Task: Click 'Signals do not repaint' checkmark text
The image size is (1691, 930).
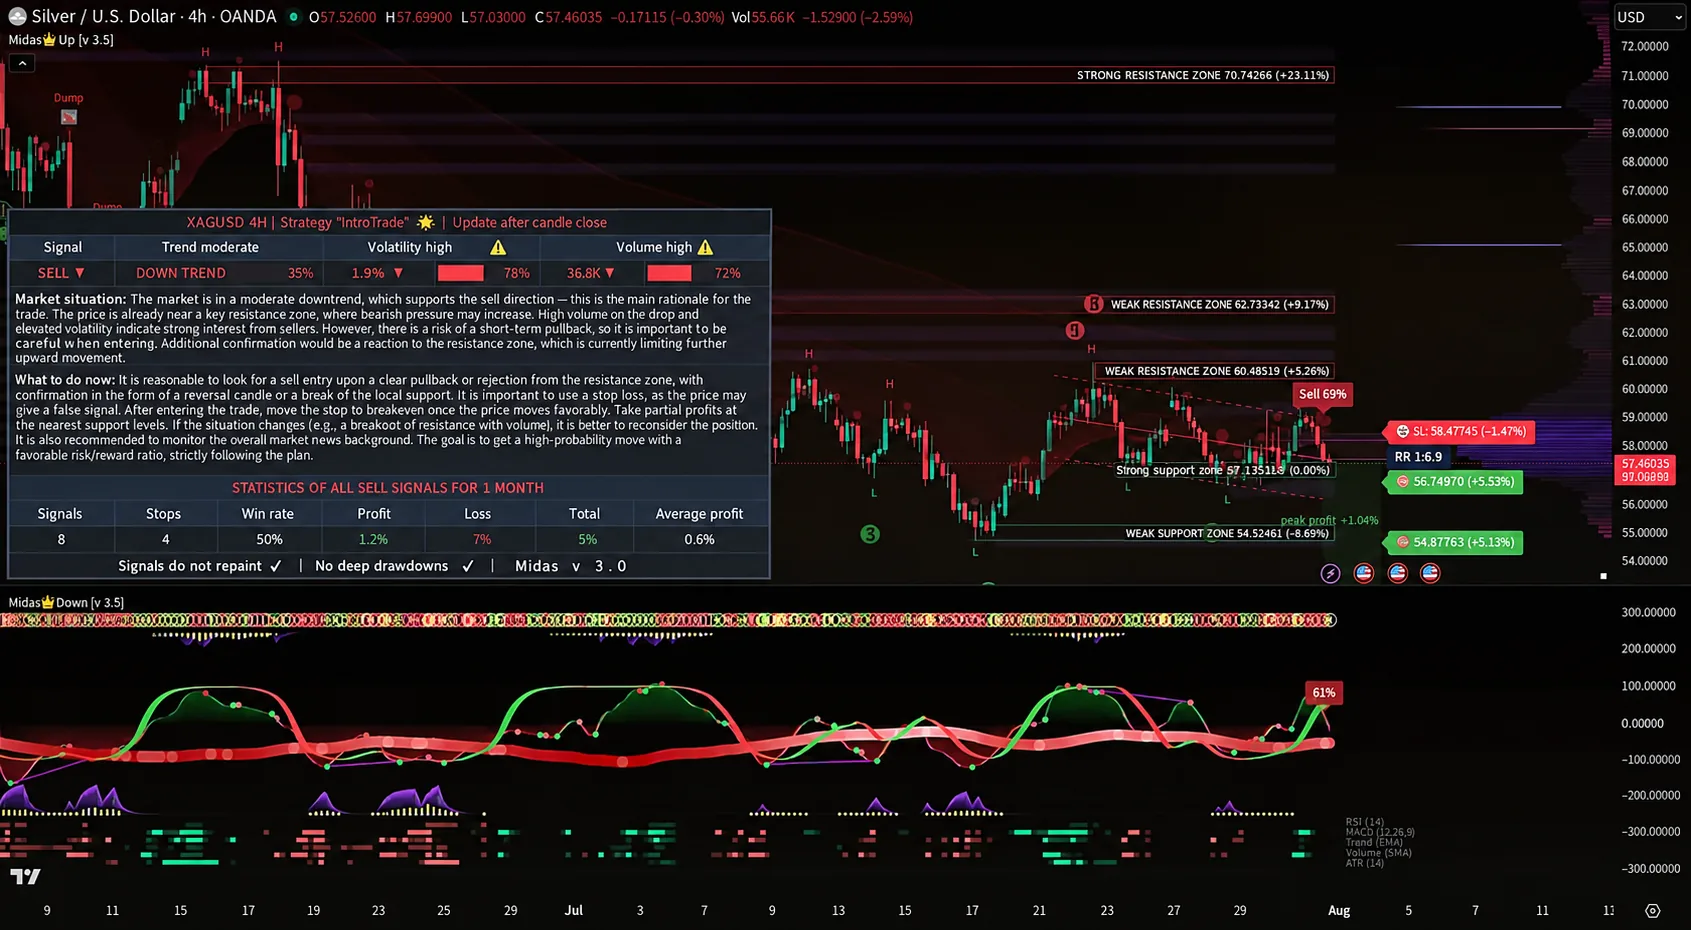Action: coord(200,566)
